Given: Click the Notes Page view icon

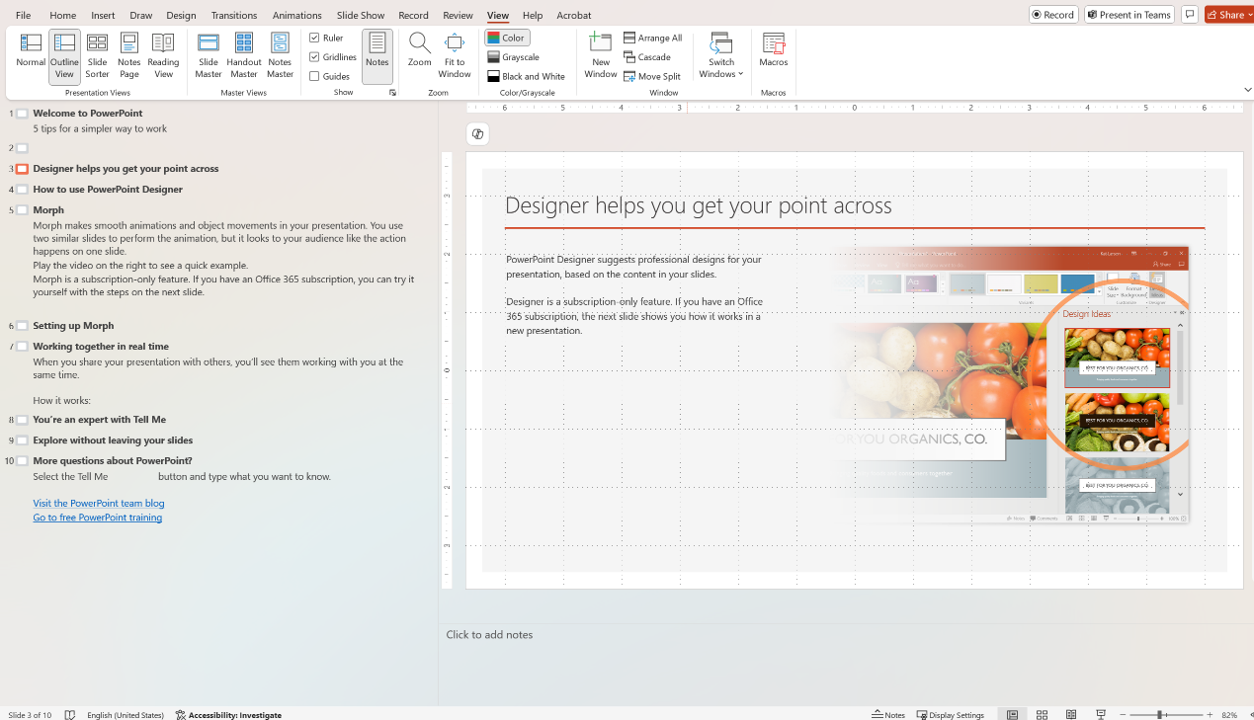Looking at the screenshot, I should pyautogui.click(x=129, y=55).
